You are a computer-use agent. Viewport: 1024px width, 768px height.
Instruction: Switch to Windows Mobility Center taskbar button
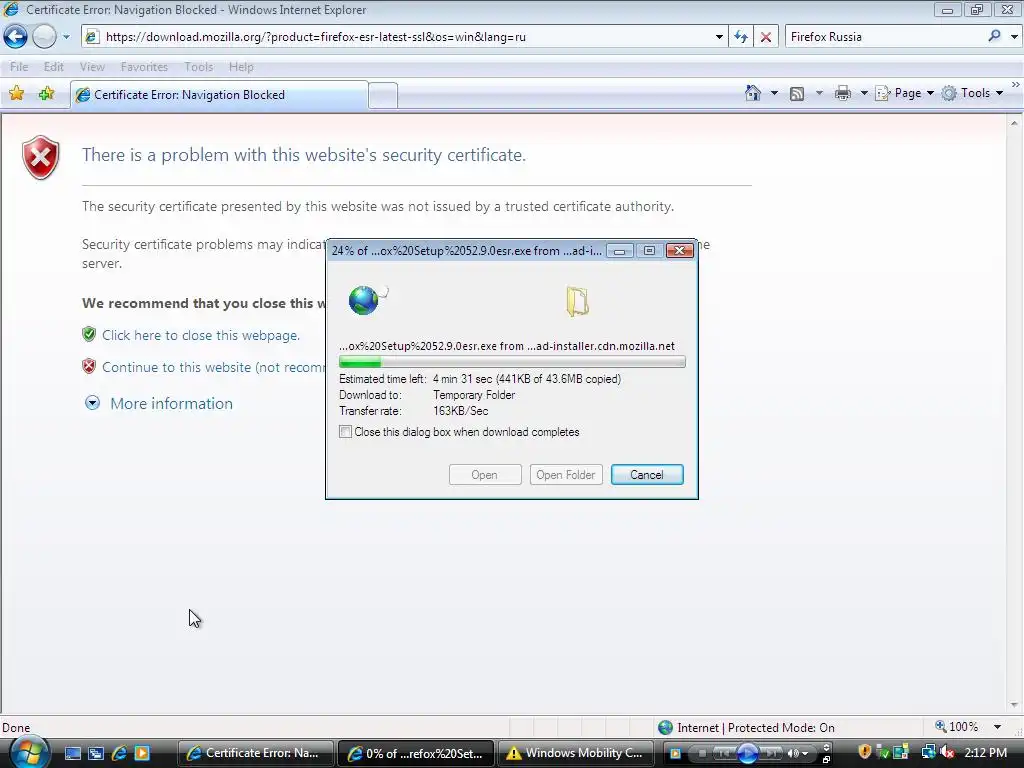point(576,753)
